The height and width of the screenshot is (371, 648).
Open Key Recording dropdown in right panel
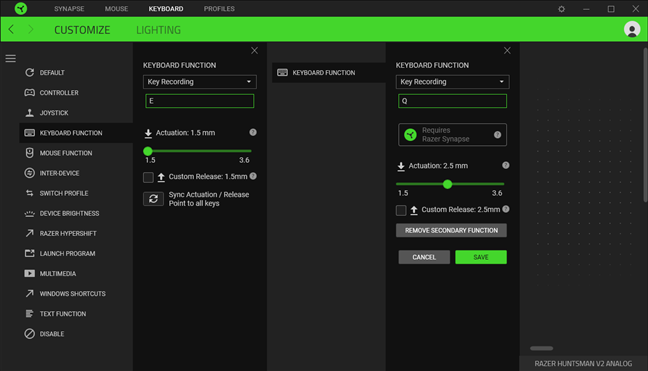click(x=453, y=82)
